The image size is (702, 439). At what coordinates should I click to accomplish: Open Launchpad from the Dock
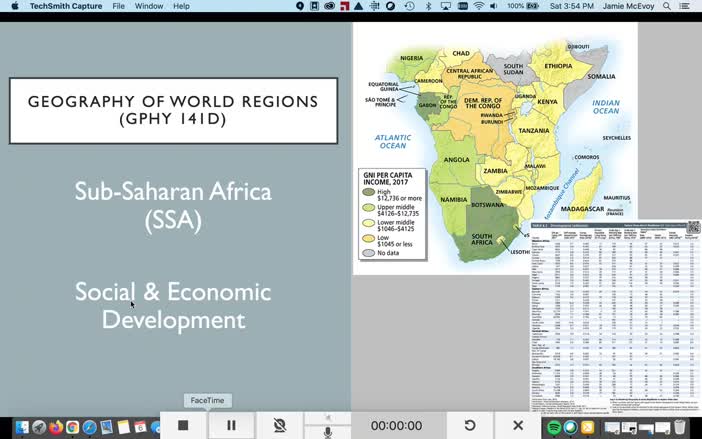[39, 427]
